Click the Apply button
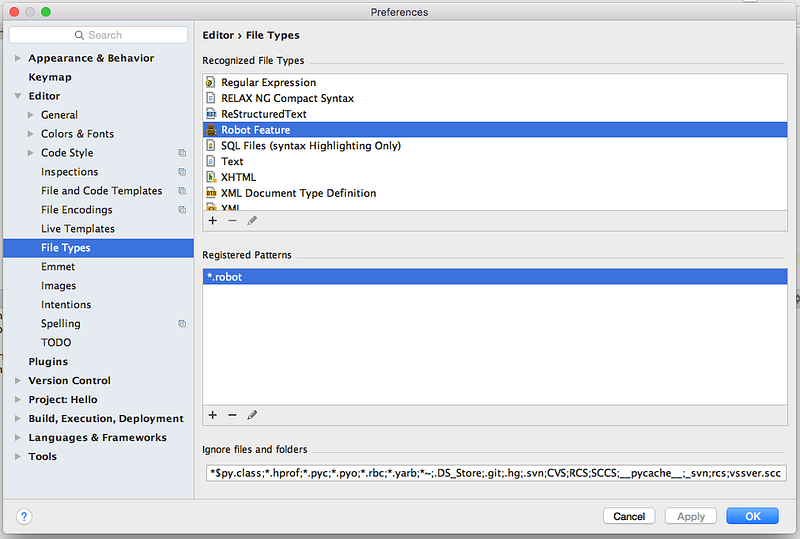800x539 pixels. point(691,517)
